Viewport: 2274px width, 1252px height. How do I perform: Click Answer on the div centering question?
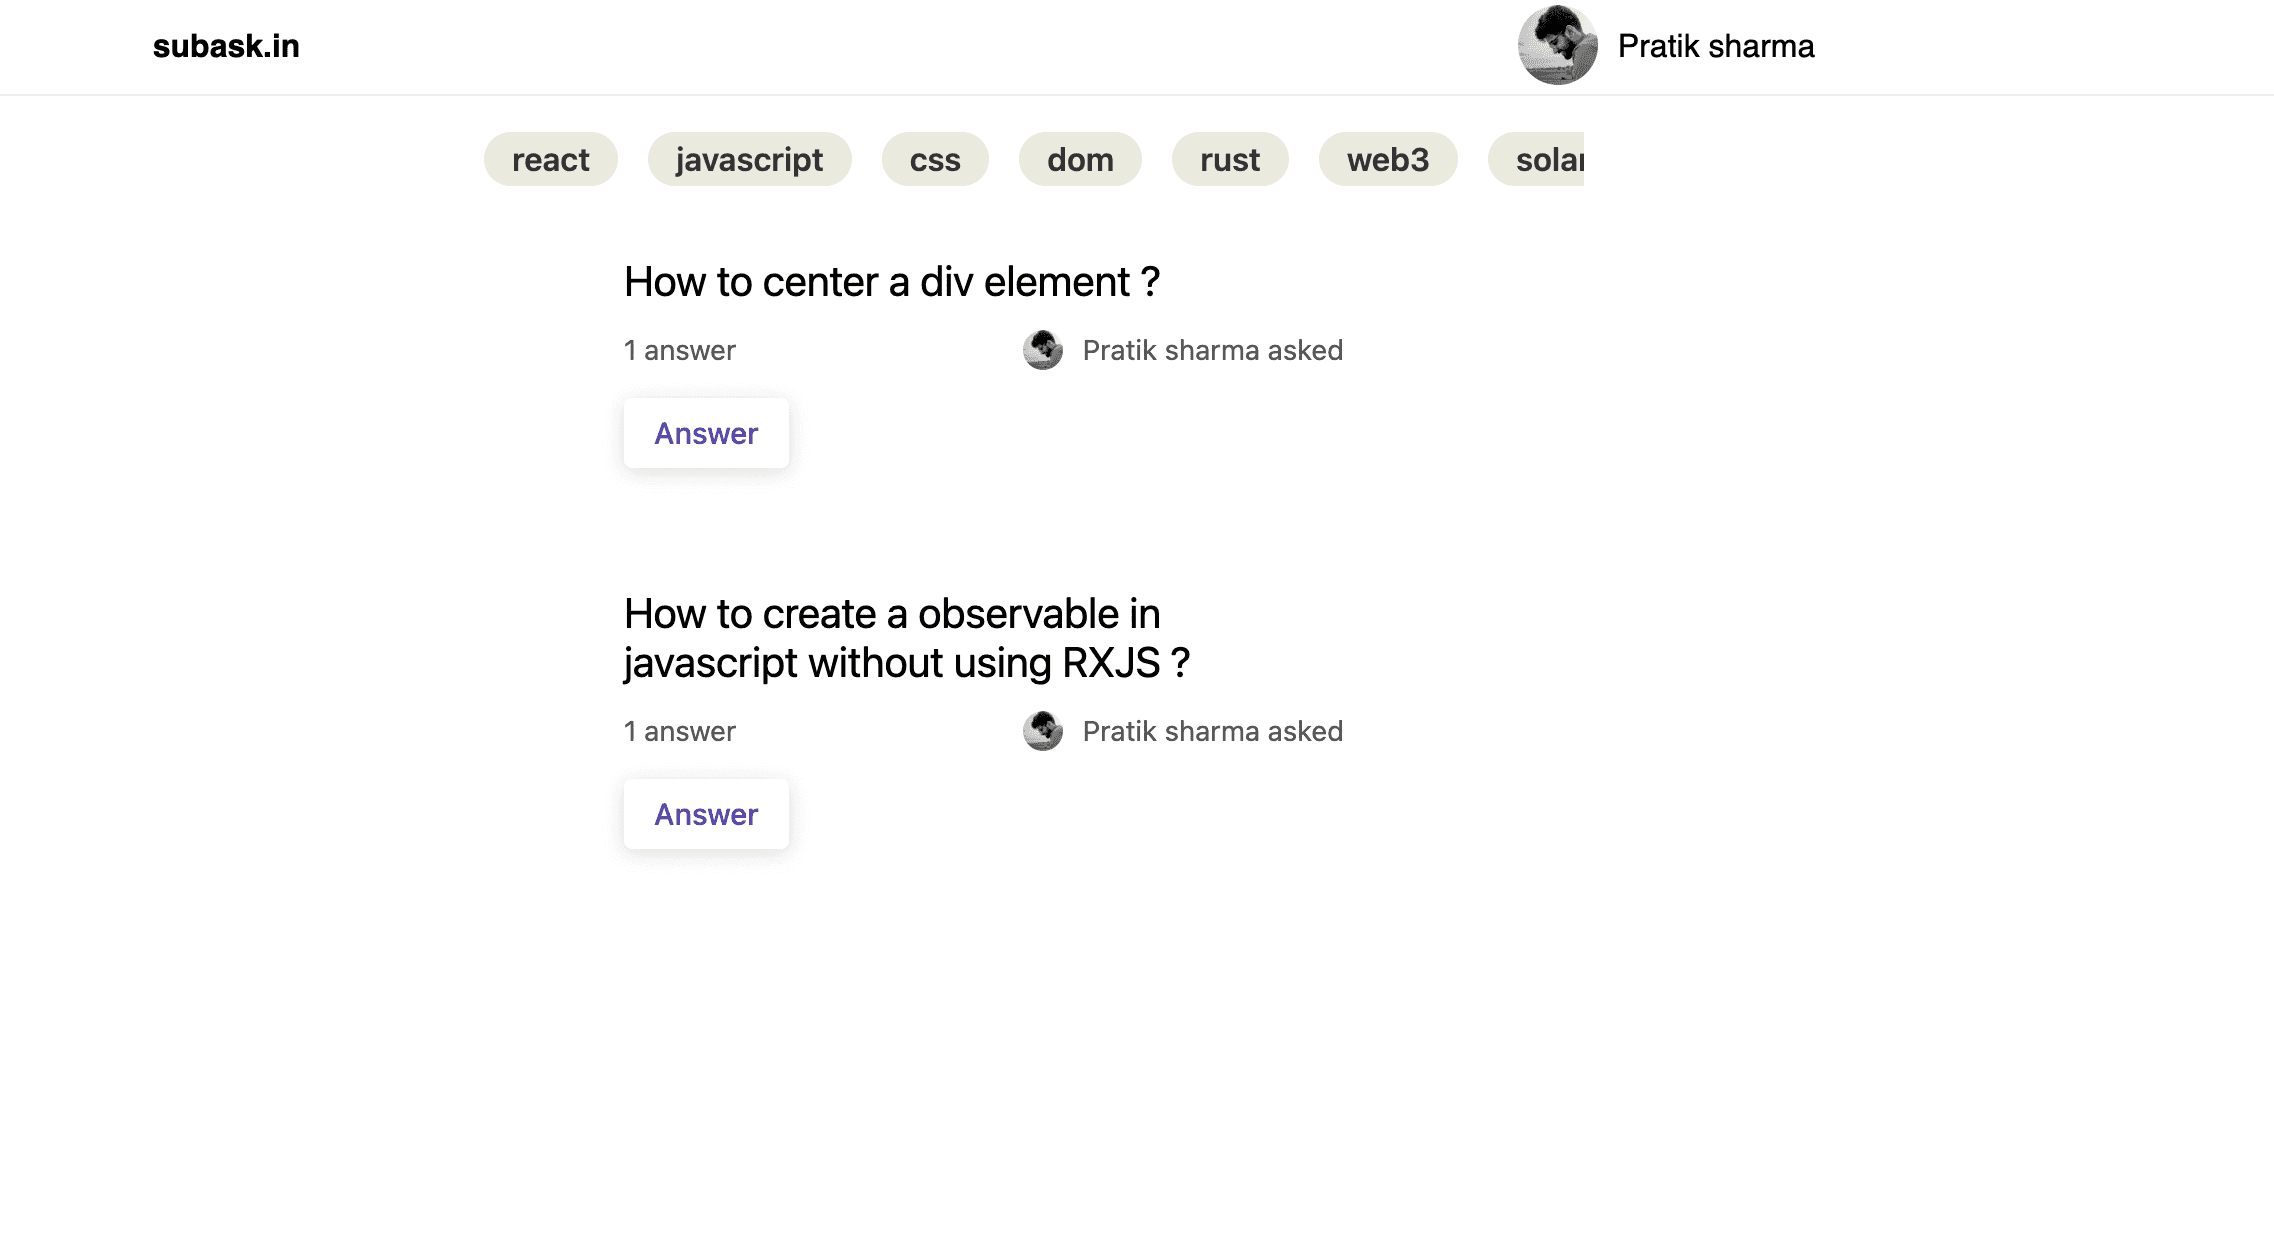(x=706, y=433)
